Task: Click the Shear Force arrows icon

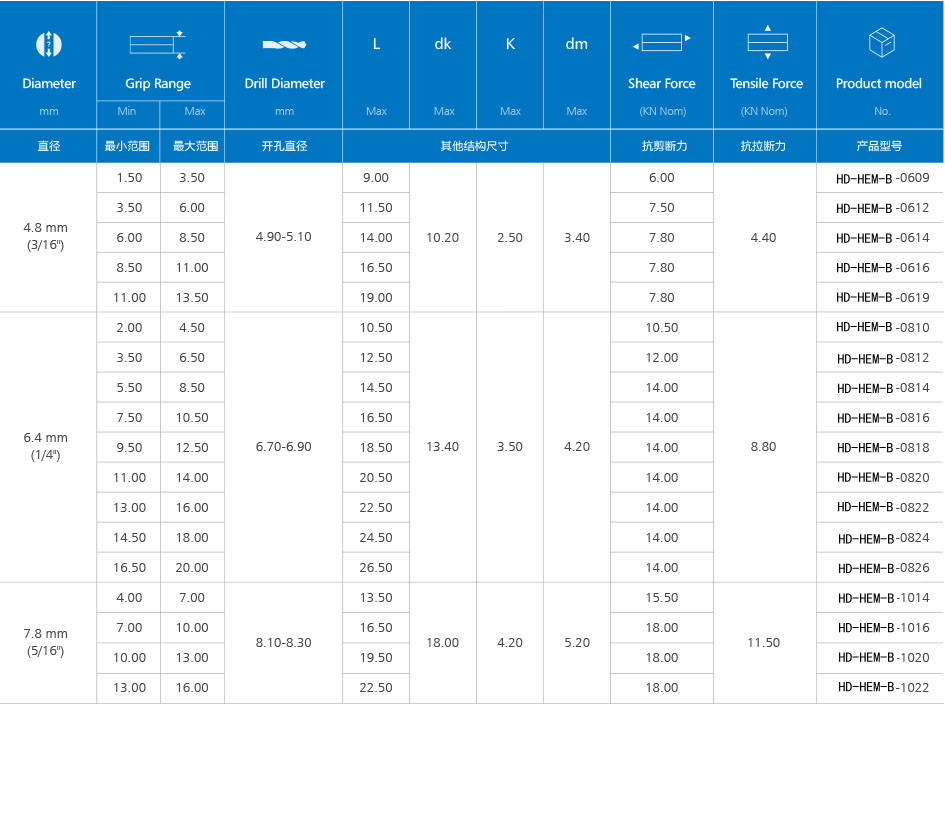Action: pyautogui.click(x=661, y=43)
